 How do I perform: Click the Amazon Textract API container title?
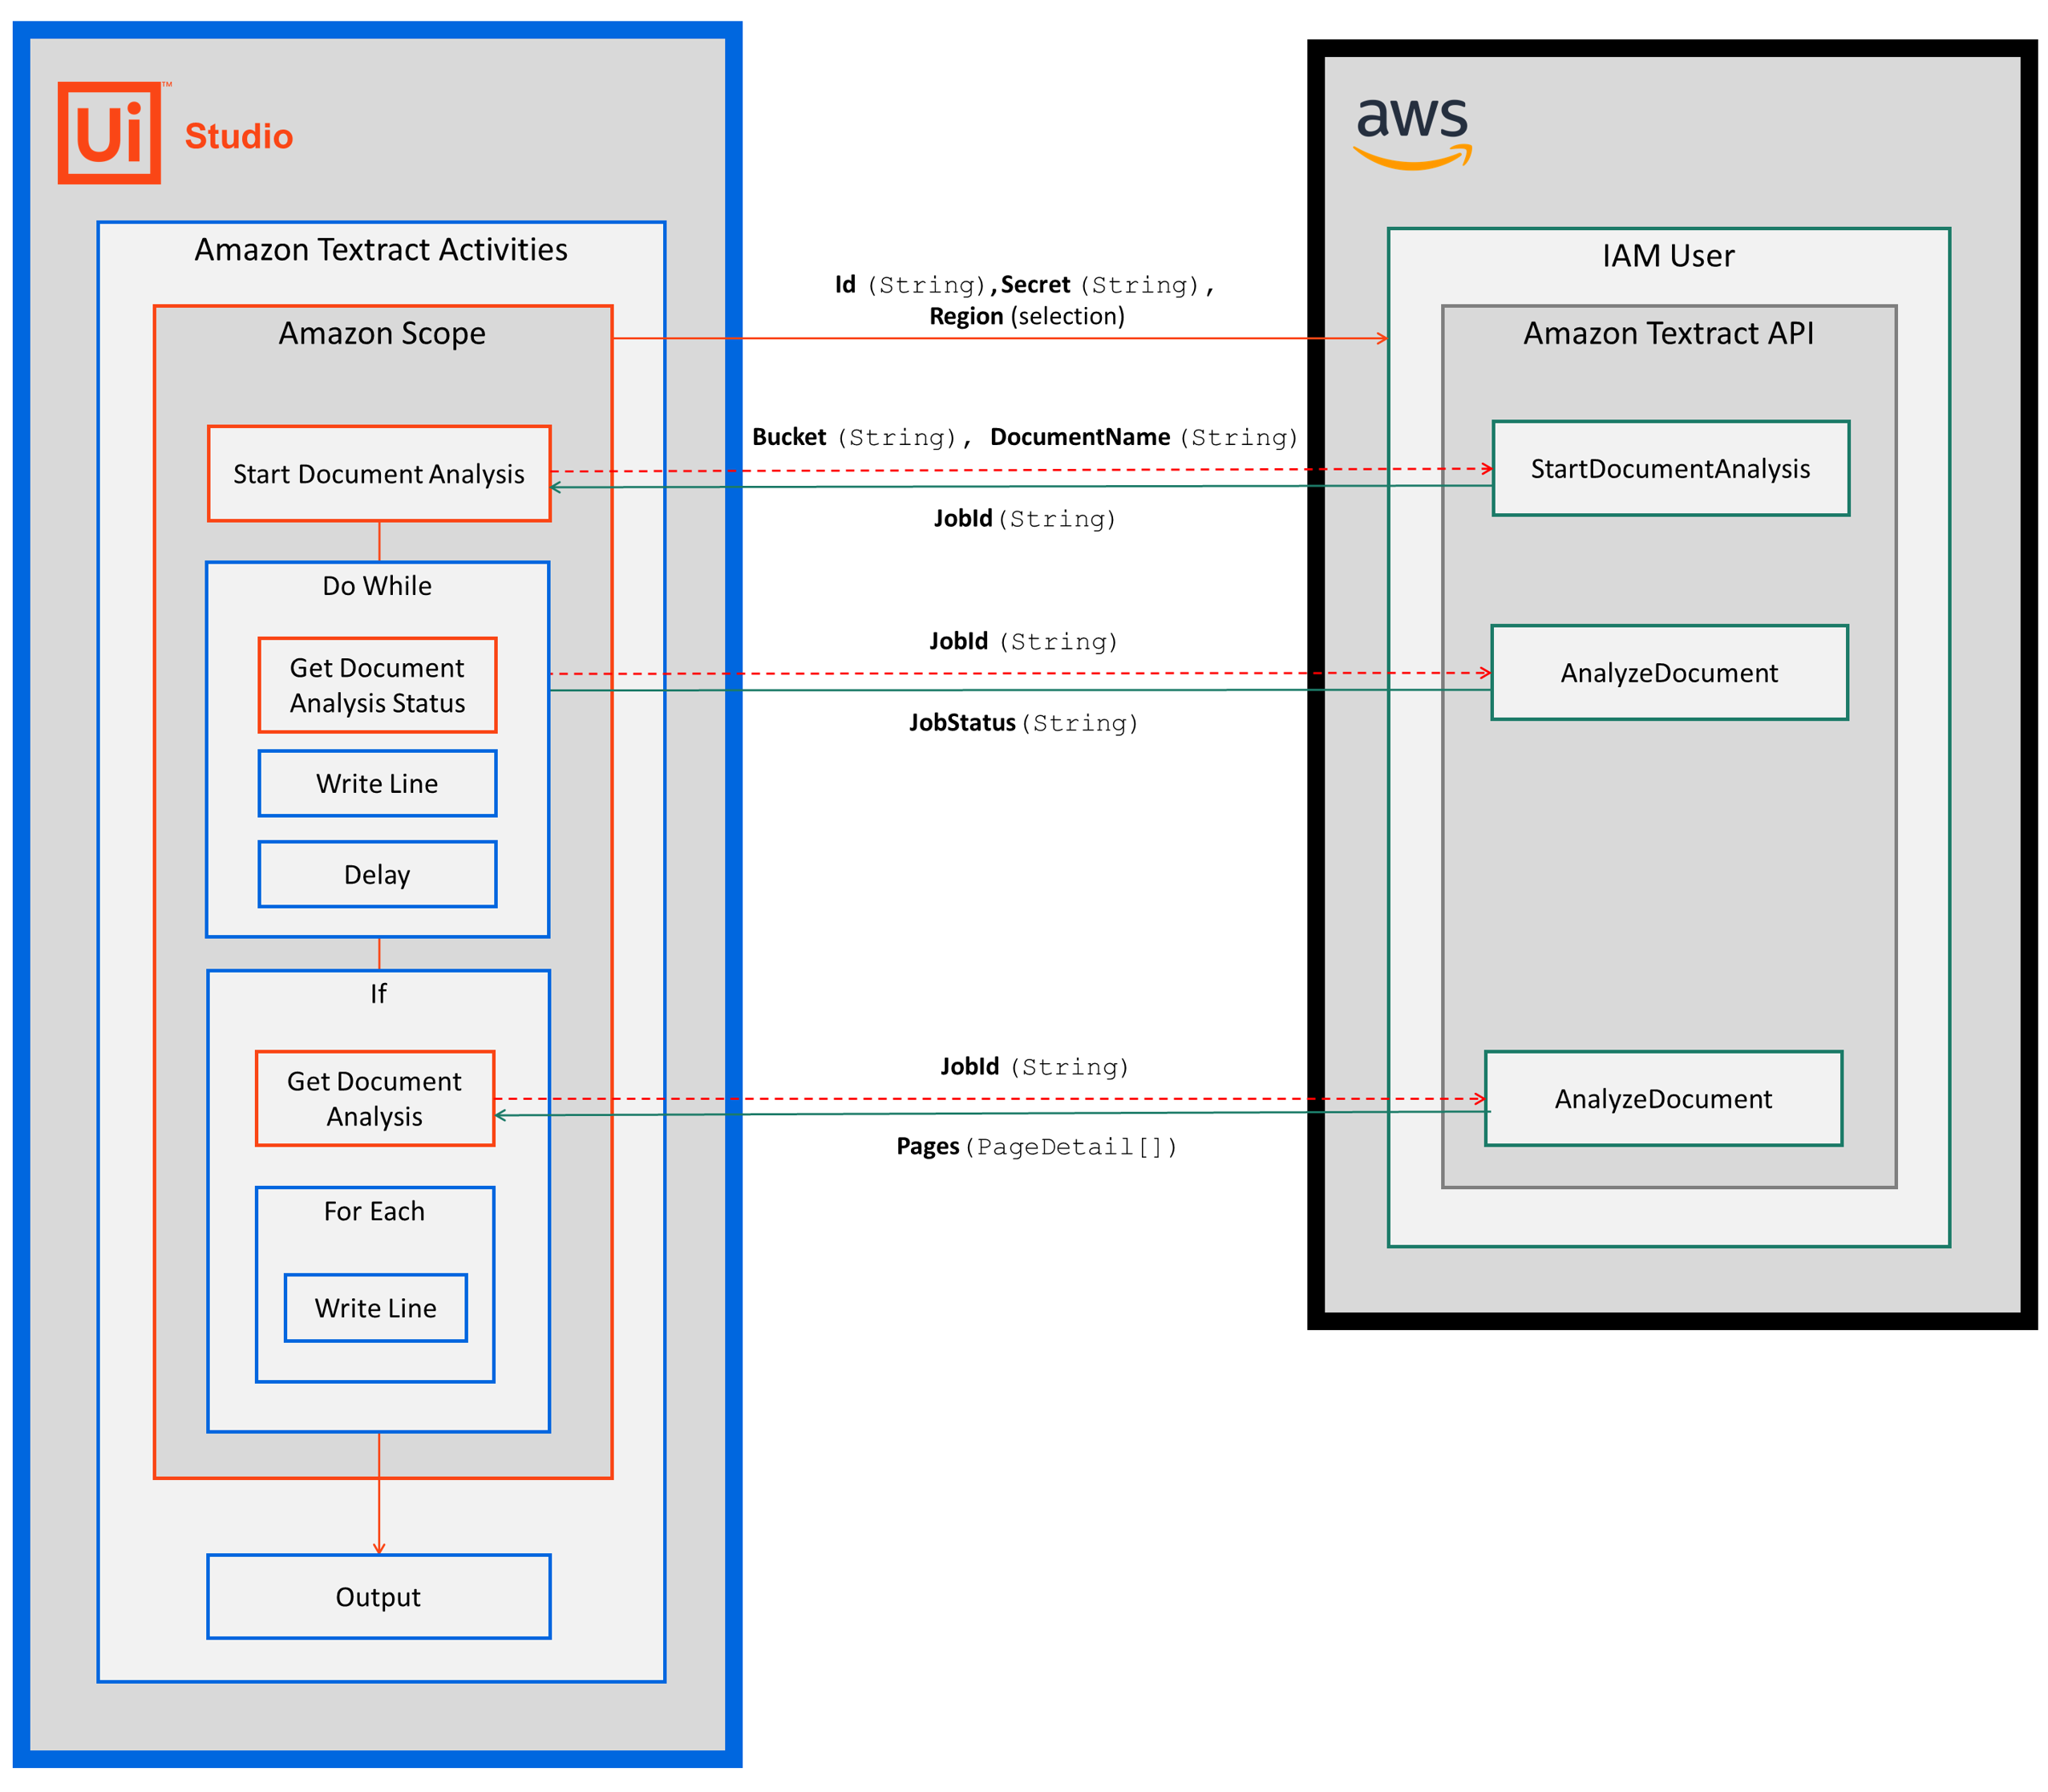pyautogui.click(x=1668, y=333)
